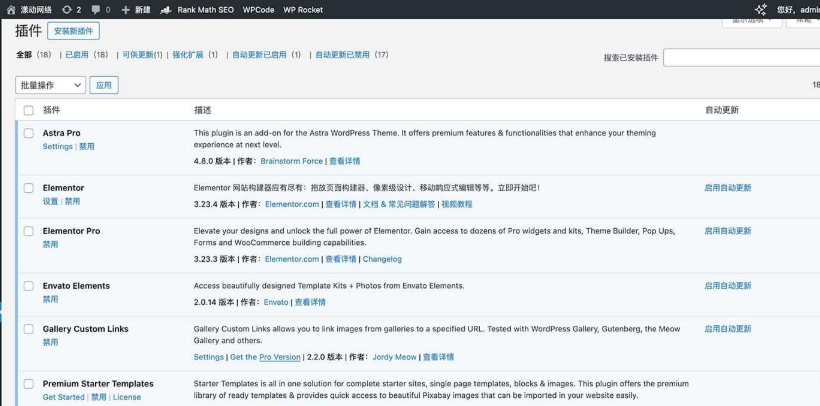
Task: Click 启用自动更新 for Elementor Pro
Action: 728,231
